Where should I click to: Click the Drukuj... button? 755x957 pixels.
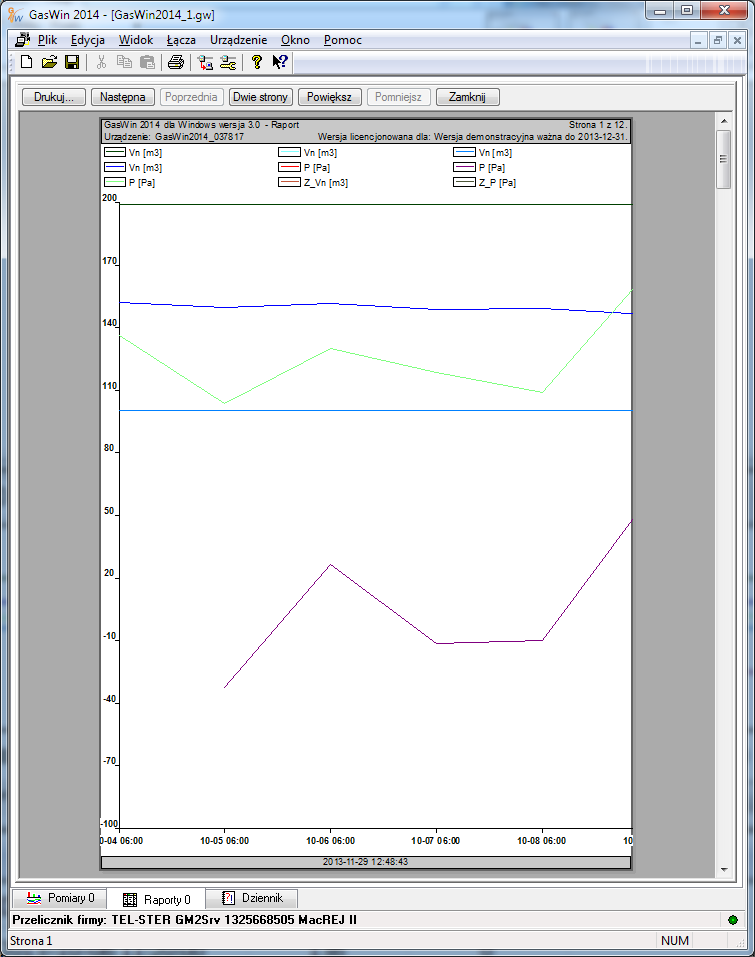[54, 97]
